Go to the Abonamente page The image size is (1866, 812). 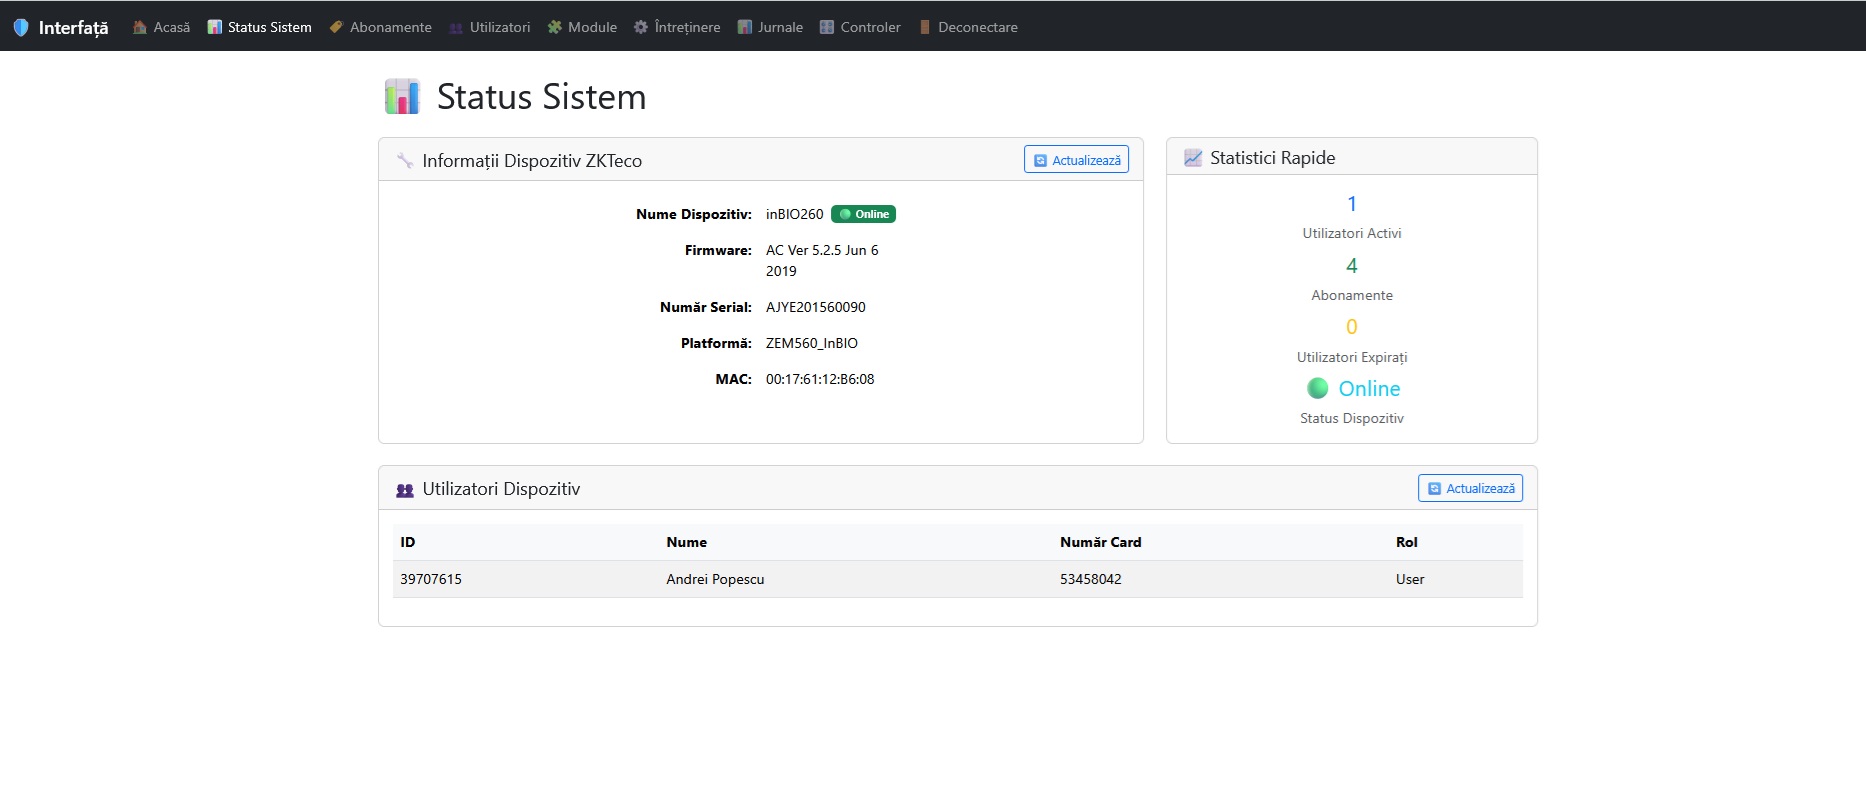390,27
